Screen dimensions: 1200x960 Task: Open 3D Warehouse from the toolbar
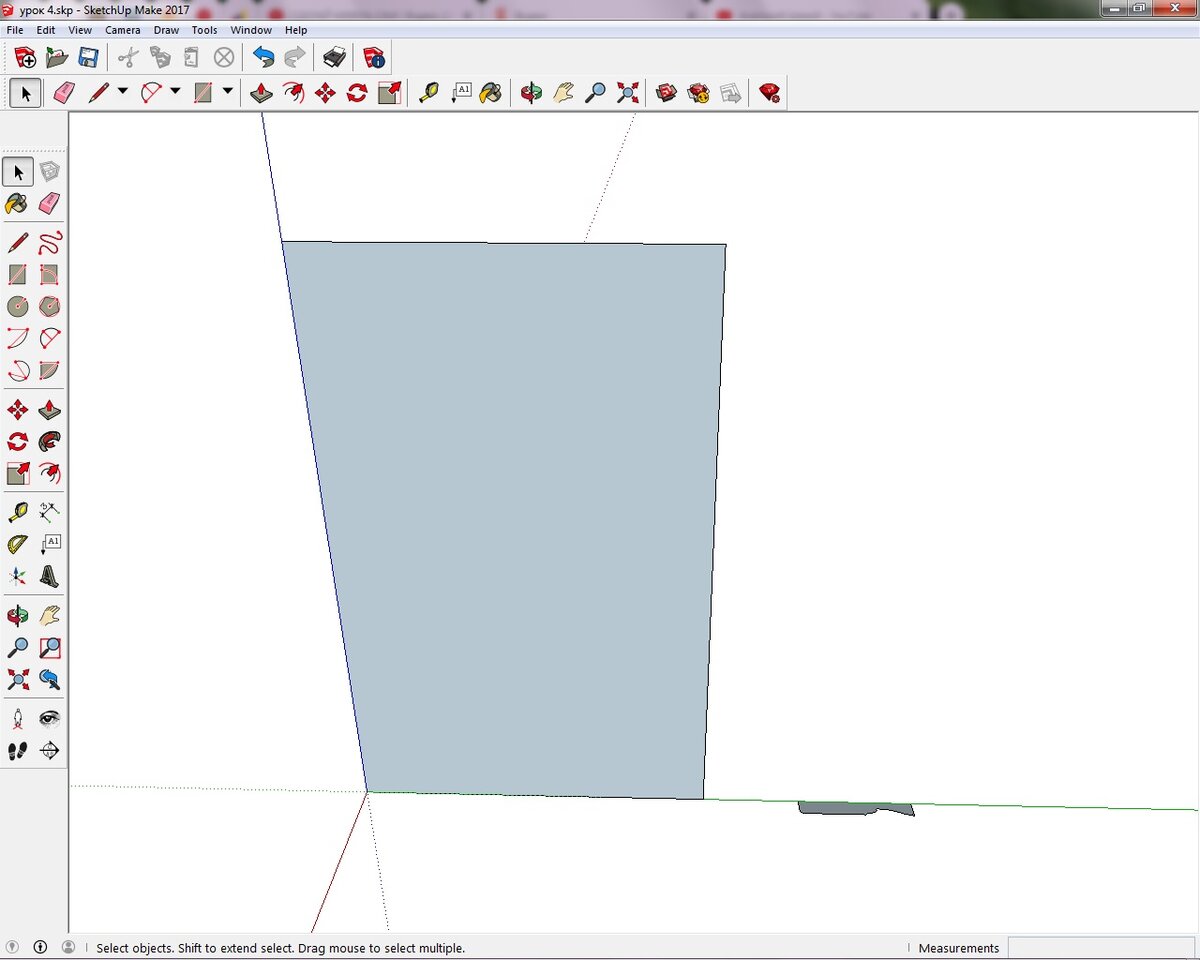coord(667,93)
